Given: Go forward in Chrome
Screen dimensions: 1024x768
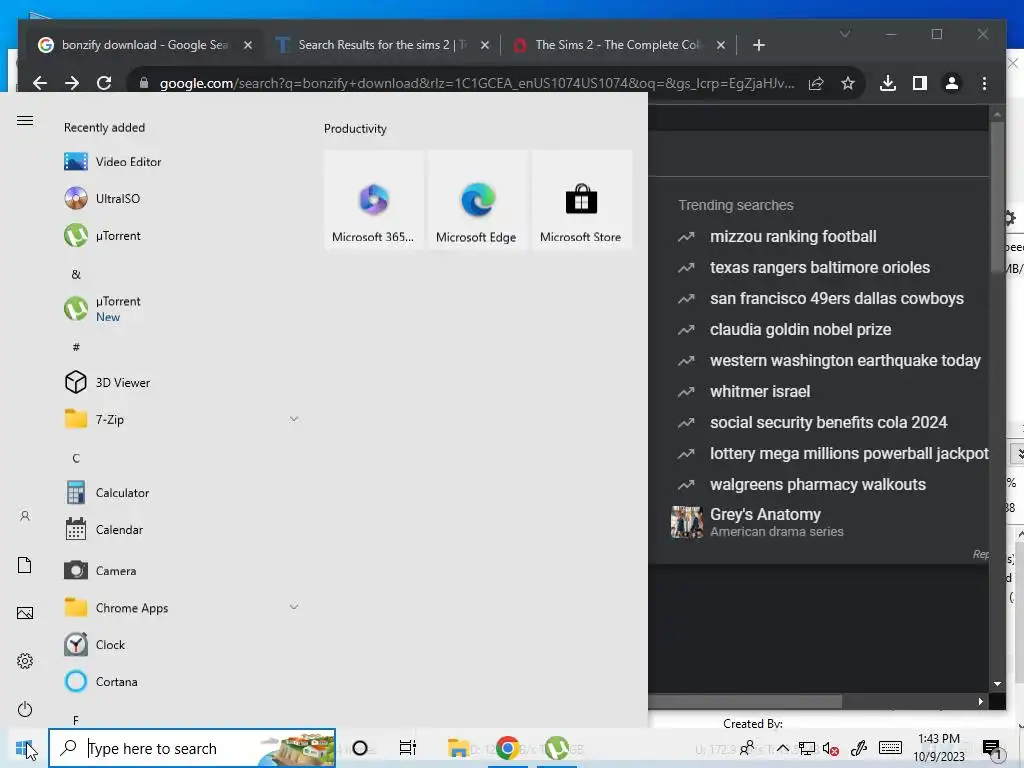Looking at the screenshot, I should (72, 83).
